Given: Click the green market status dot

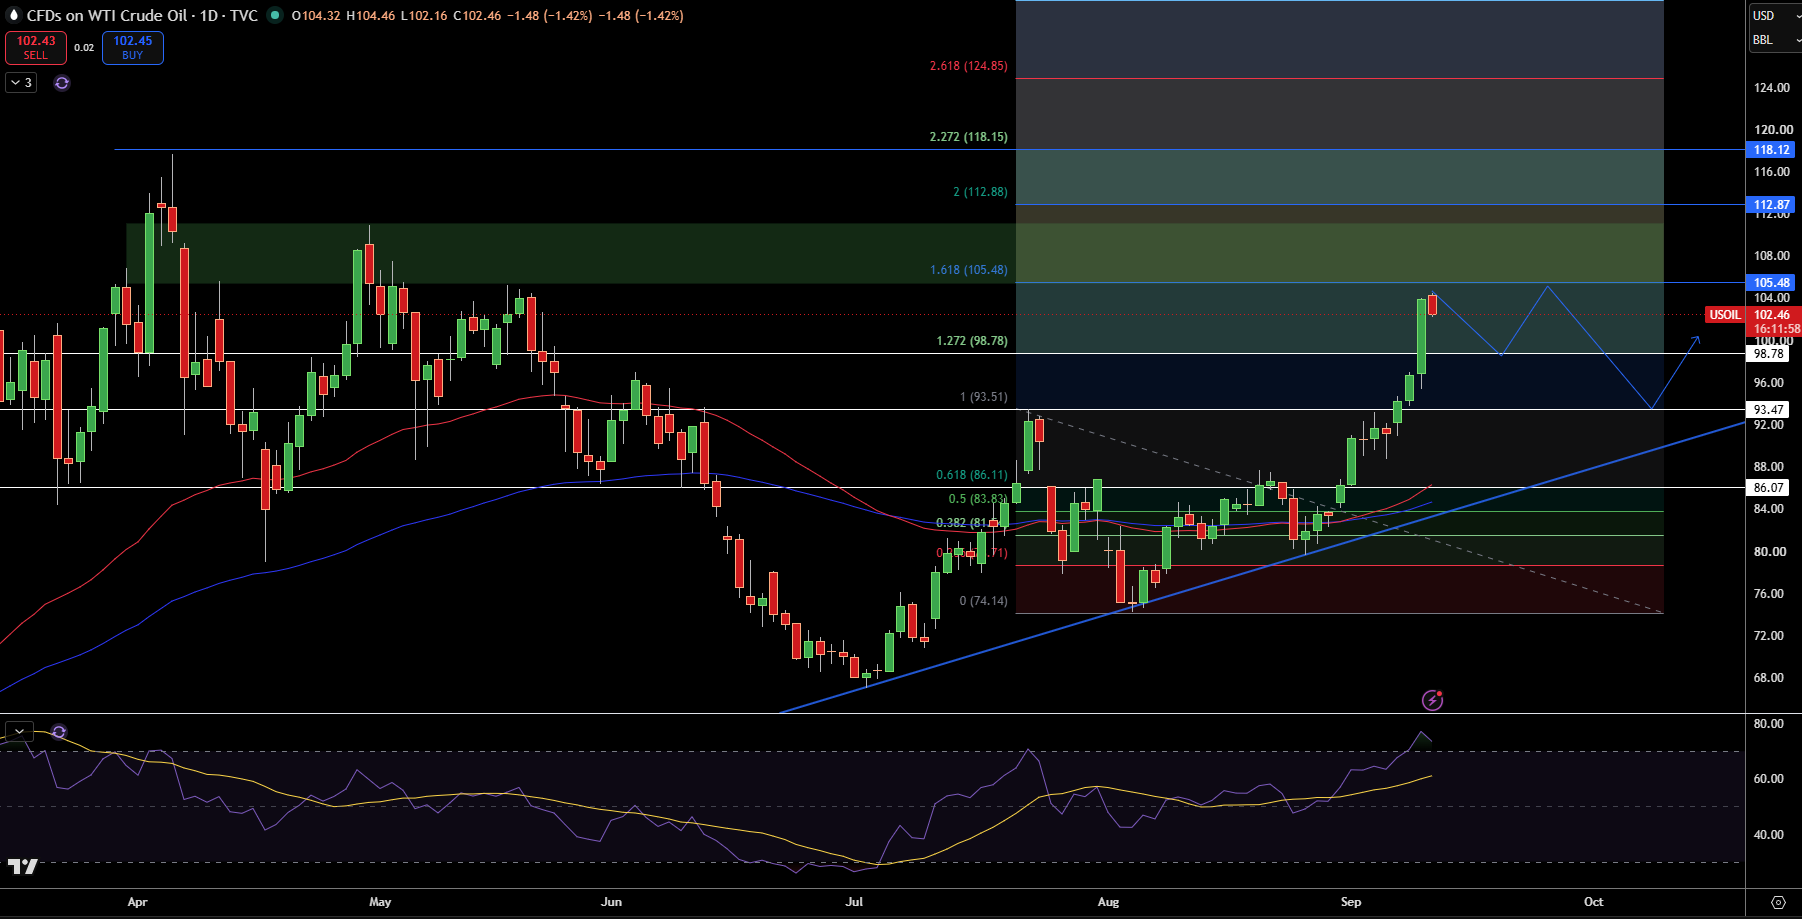Looking at the screenshot, I should point(274,15).
